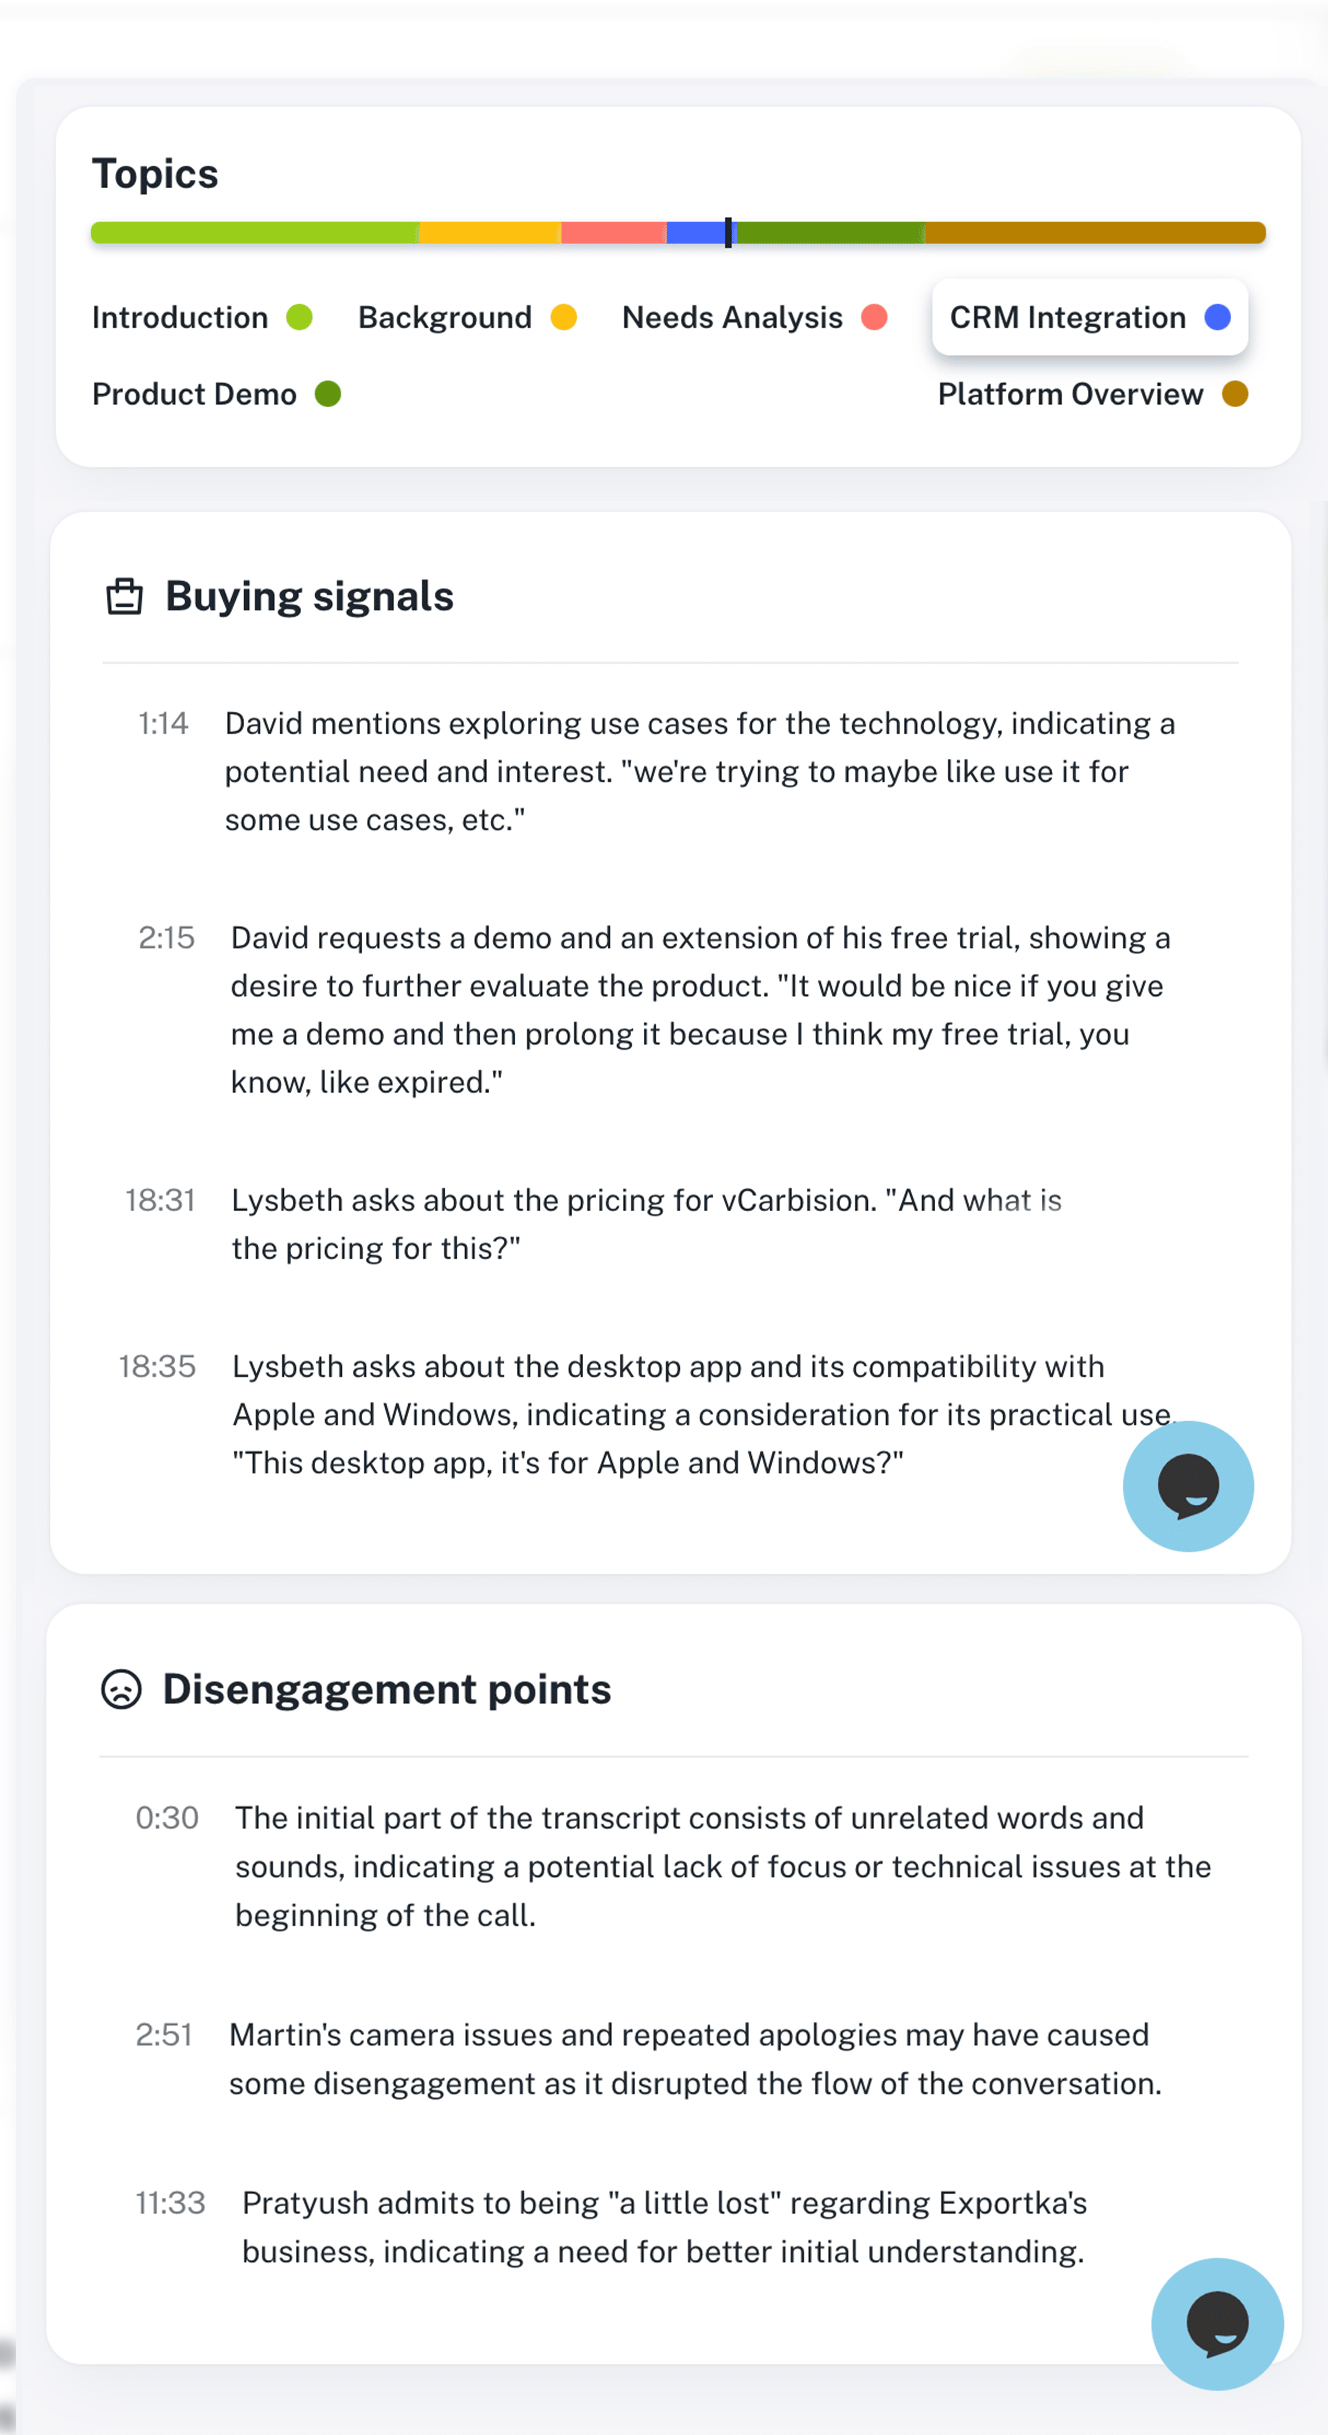Select the Background topic label
This screenshot has width=1328, height=2435.
click(445, 317)
